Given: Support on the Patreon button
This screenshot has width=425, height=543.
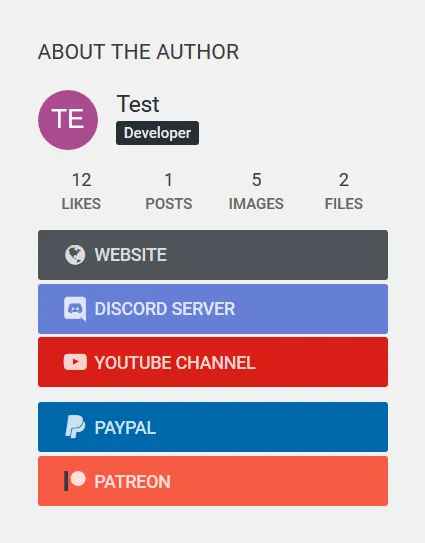Looking at the screenshot, I should click(x=213, y=481).
